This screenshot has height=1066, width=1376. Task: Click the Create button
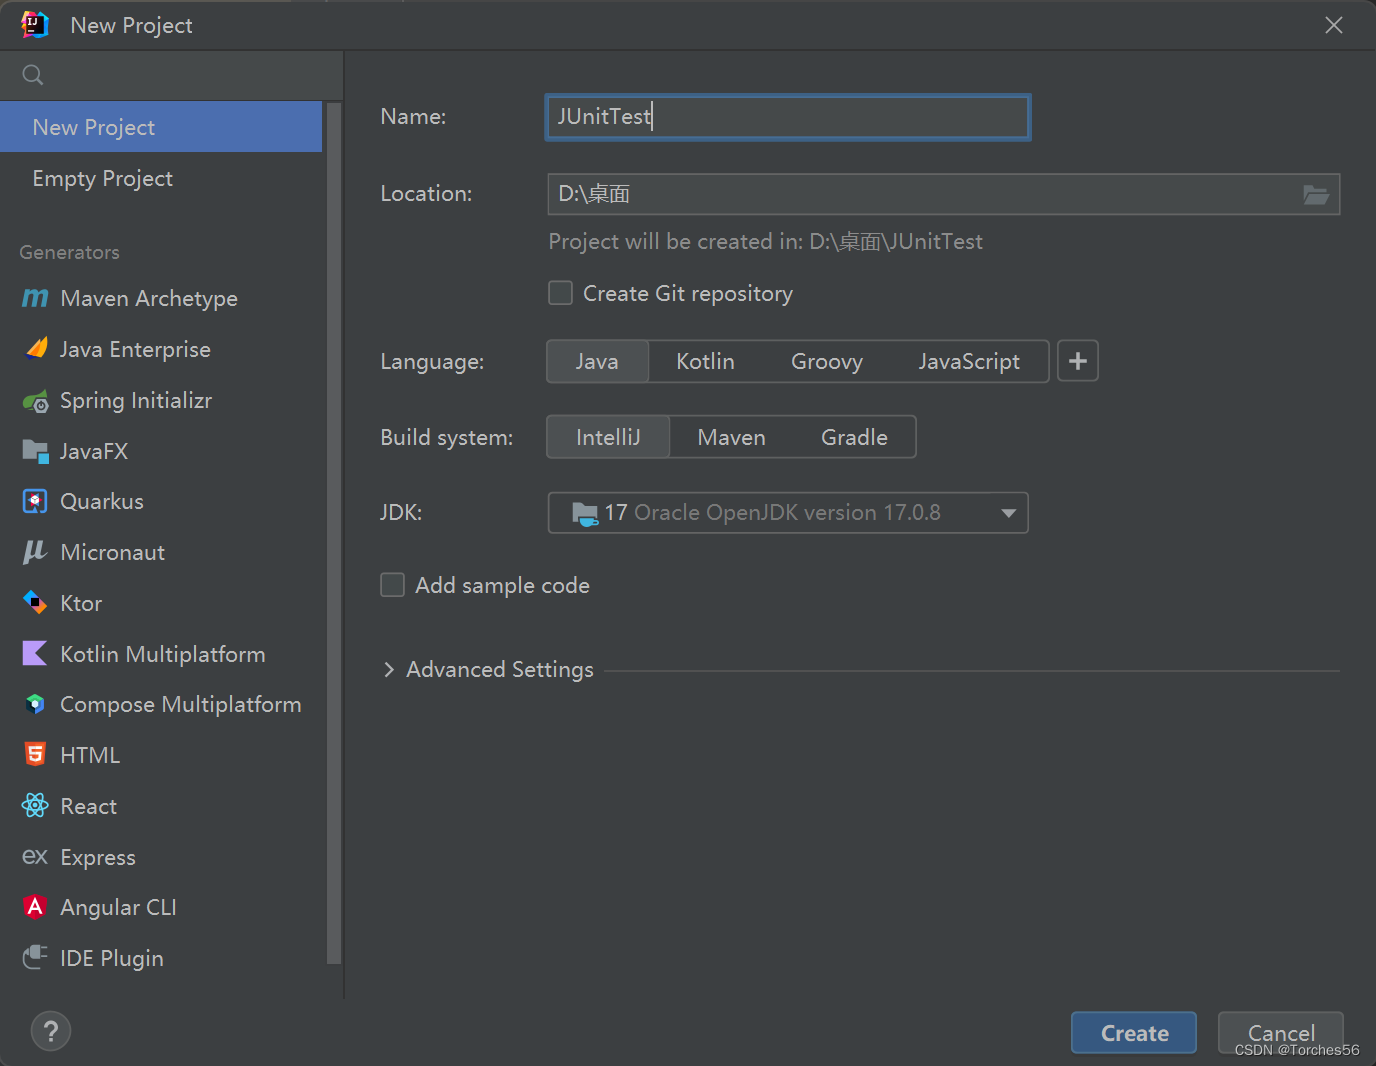tap(1134, 1033)
